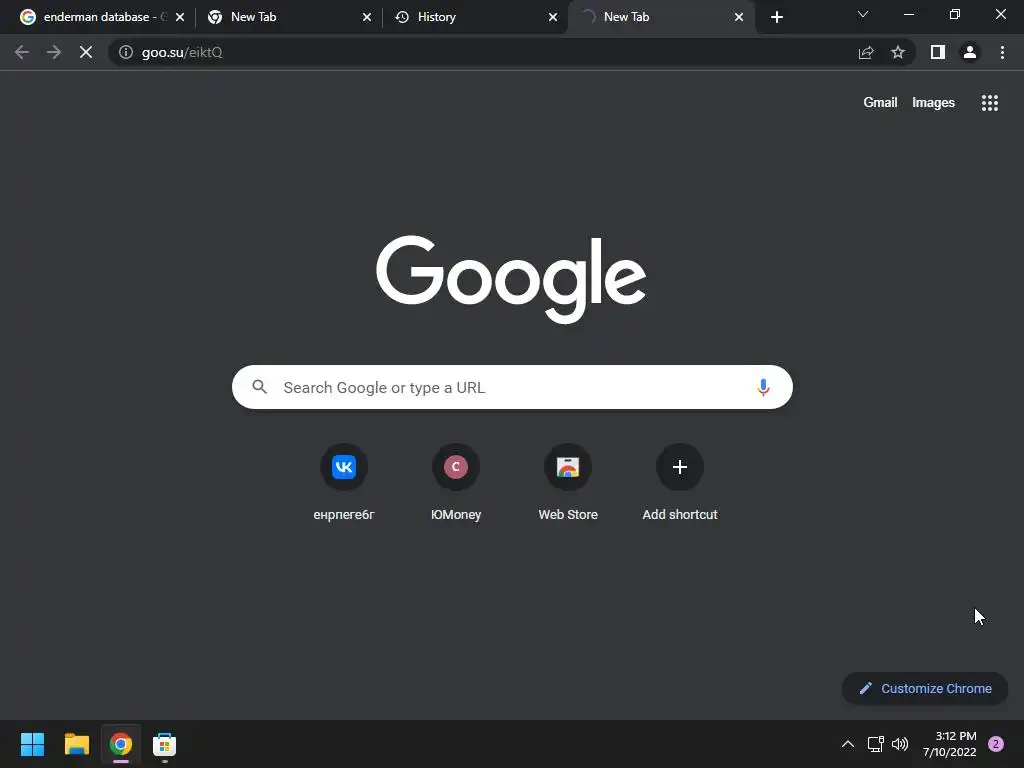Open network status in system tray
The width and height of the screenshot is (1024, 768).
[x=875, y=744]
